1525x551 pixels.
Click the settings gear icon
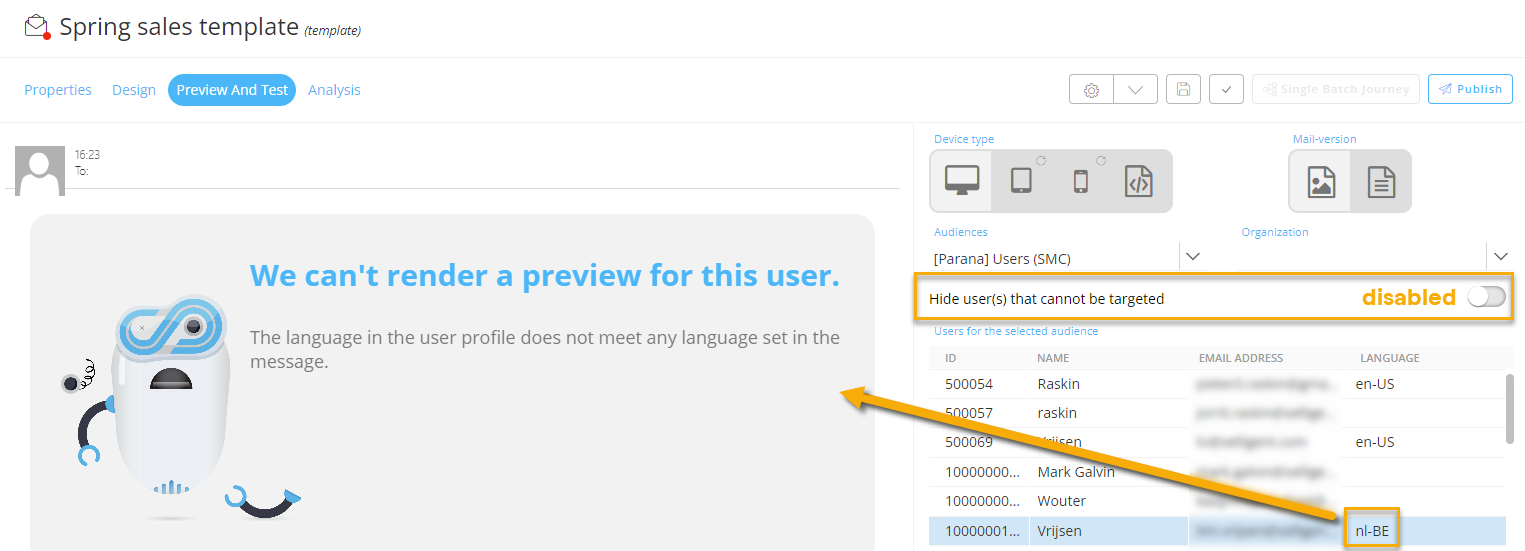pyautogui.click(x=1092, y=89)
